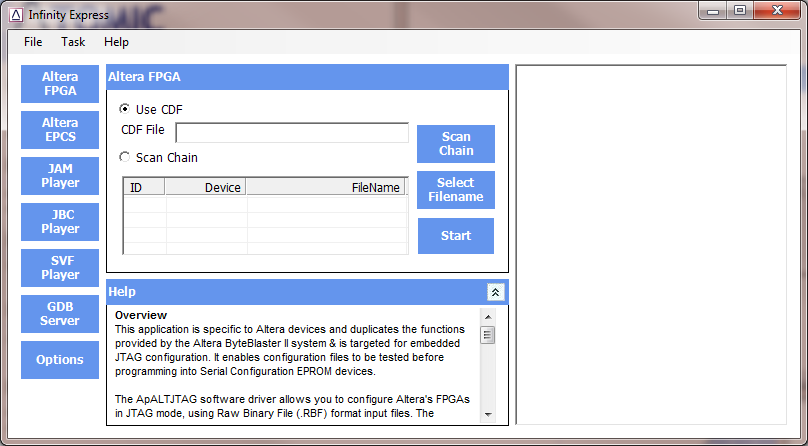
Task: Open the GDB Server section
Action: (x=60, y=314)
